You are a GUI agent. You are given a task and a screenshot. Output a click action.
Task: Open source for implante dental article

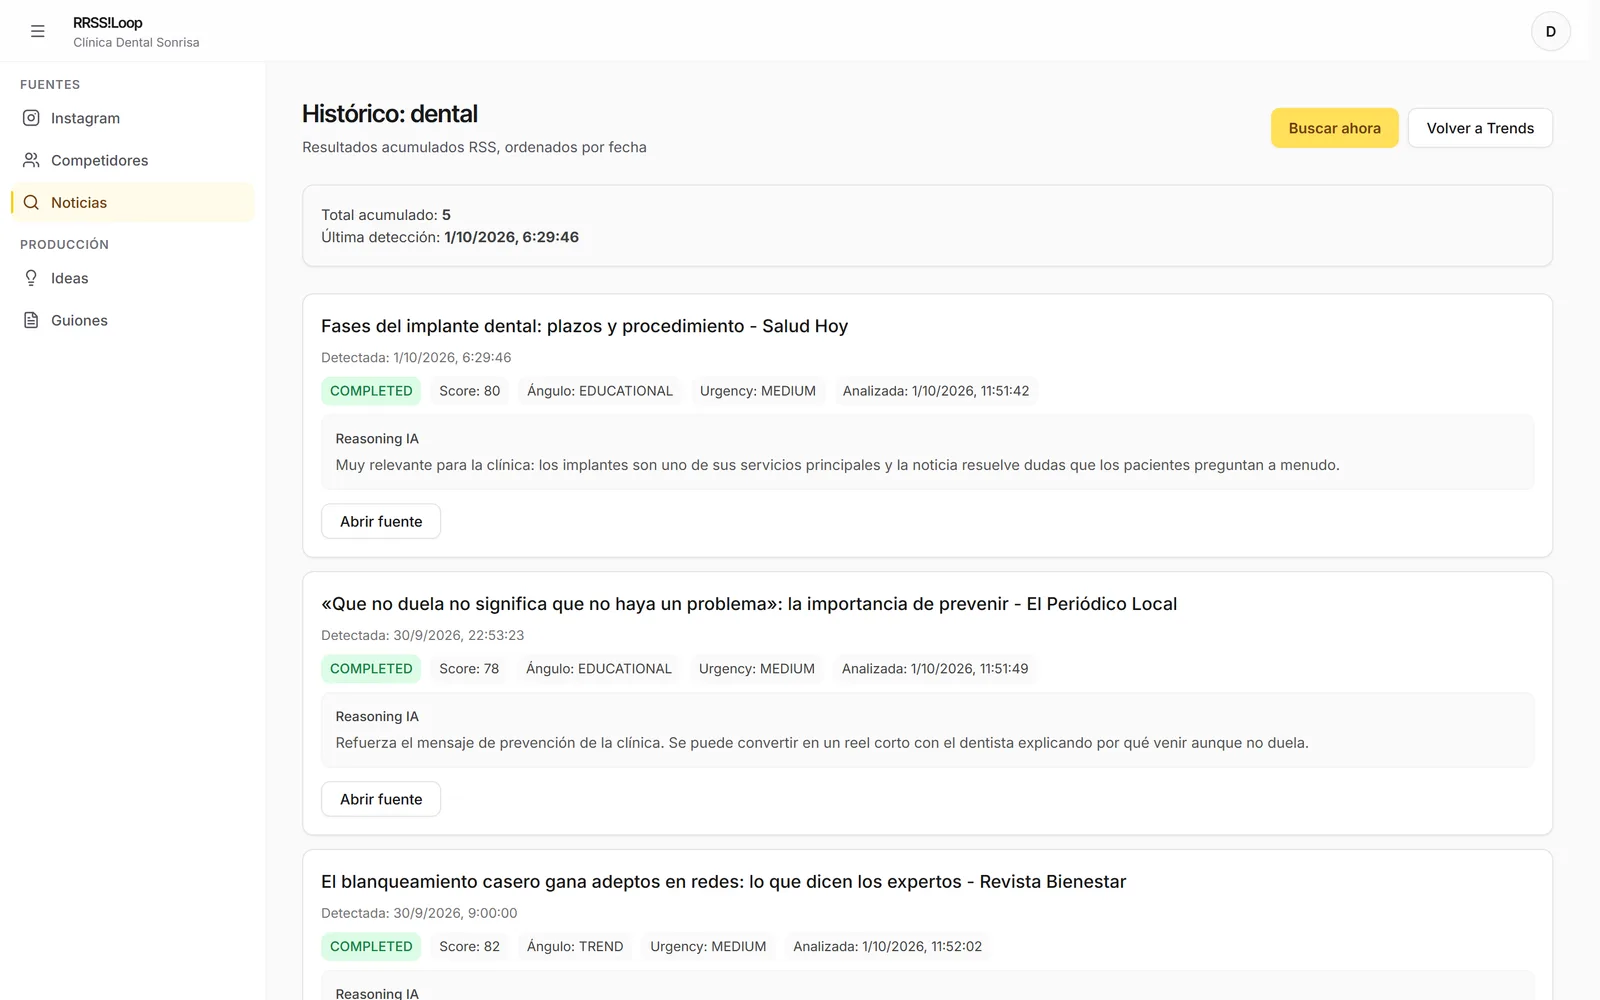[x=381, y=521]
